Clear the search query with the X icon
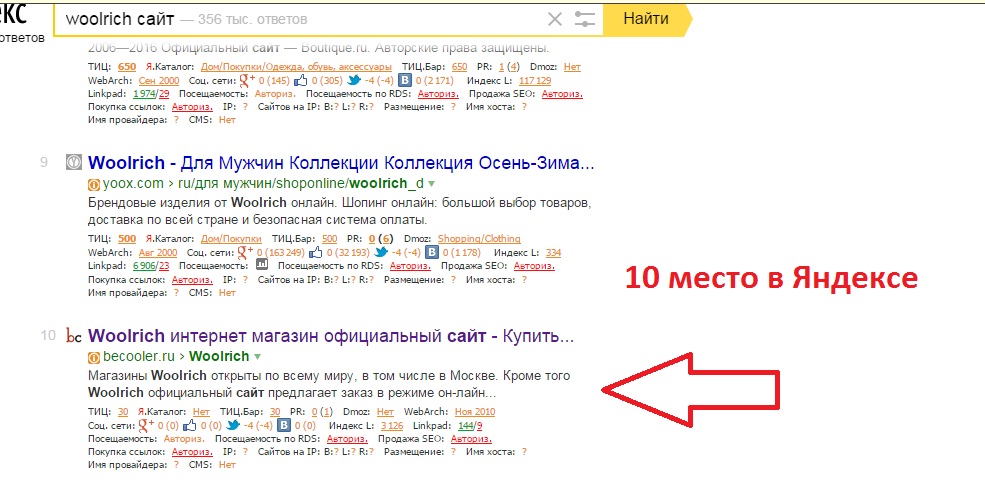The width and height of the screenshot is (985, 498). tap(555, 19)
